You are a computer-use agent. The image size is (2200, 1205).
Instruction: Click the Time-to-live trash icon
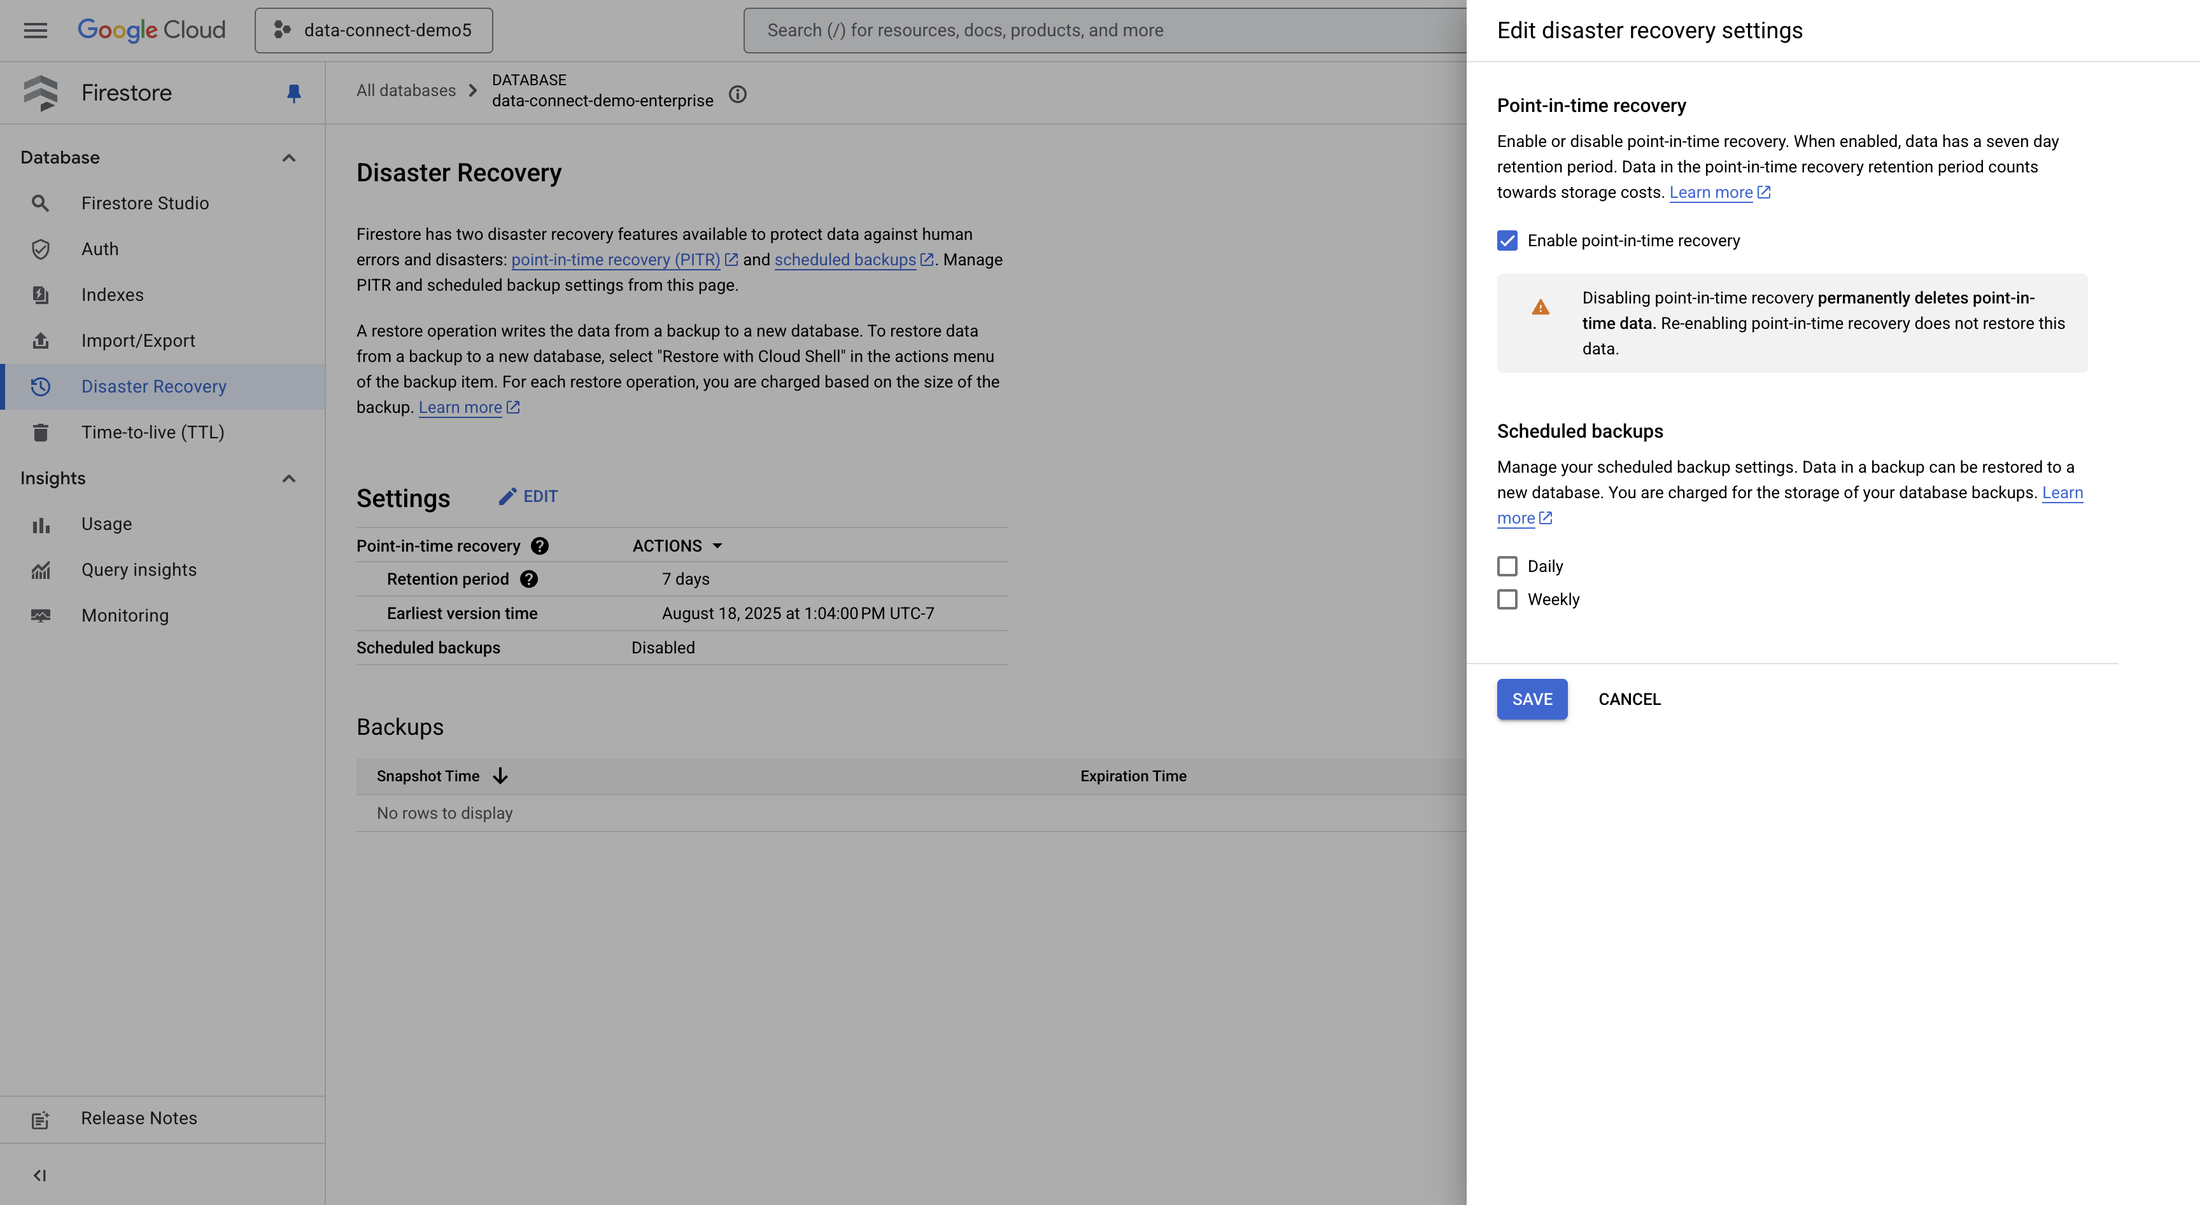coord(40,433)
